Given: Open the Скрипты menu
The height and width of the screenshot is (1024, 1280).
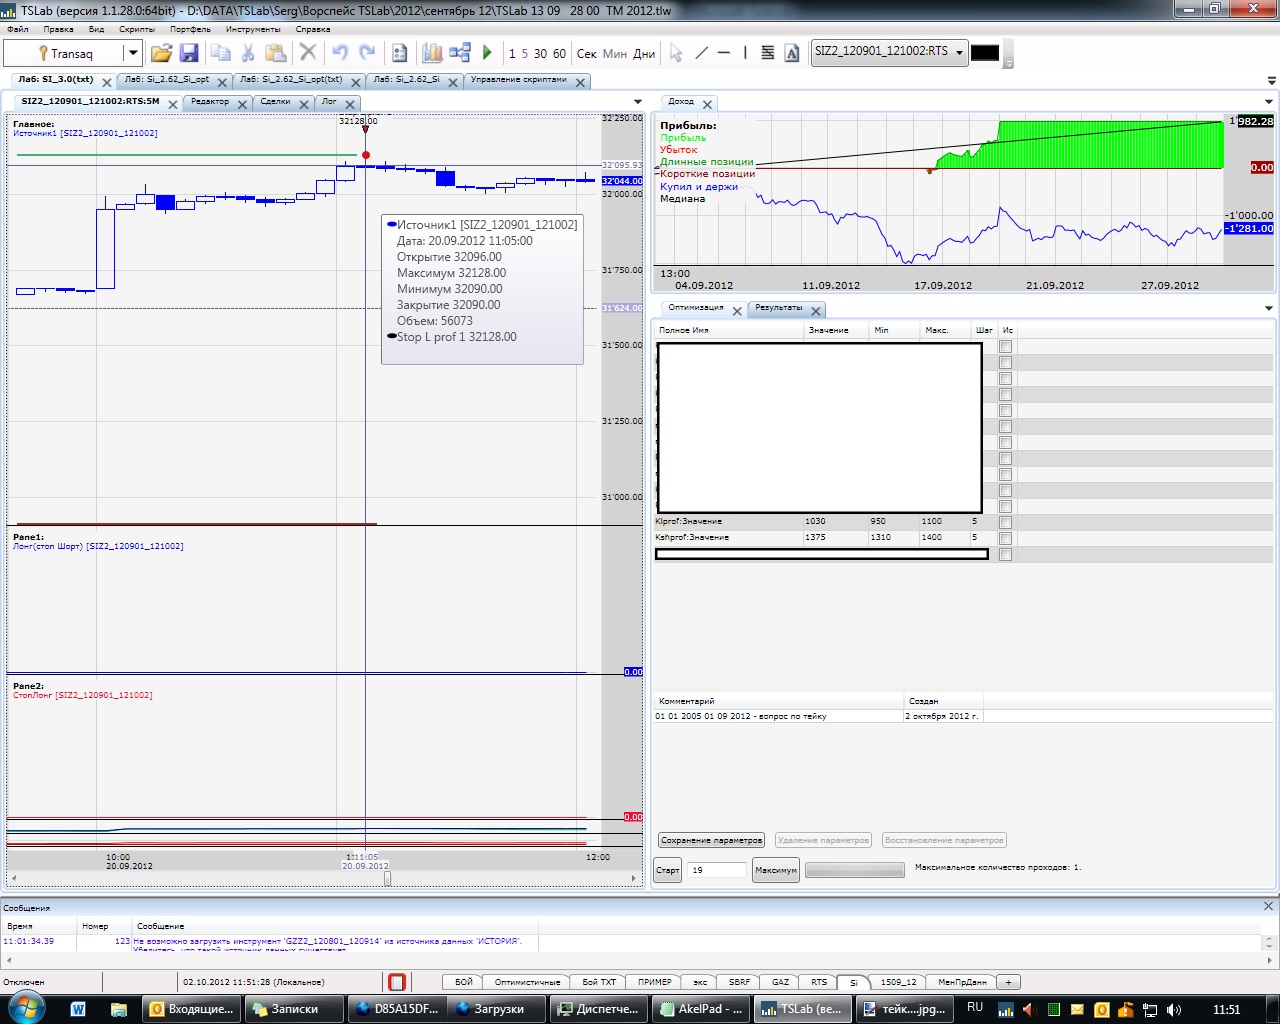Looking at the screenshot, I should coord(137,29).
